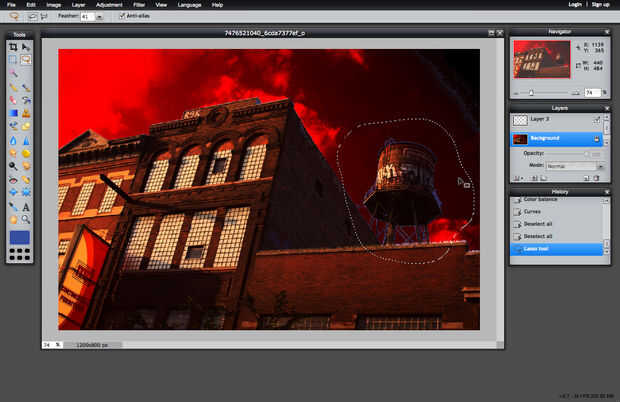Select the Lasso tool in Tools panel
The height and width of the screenshot is (402, 620).
[x=26, y=60]
